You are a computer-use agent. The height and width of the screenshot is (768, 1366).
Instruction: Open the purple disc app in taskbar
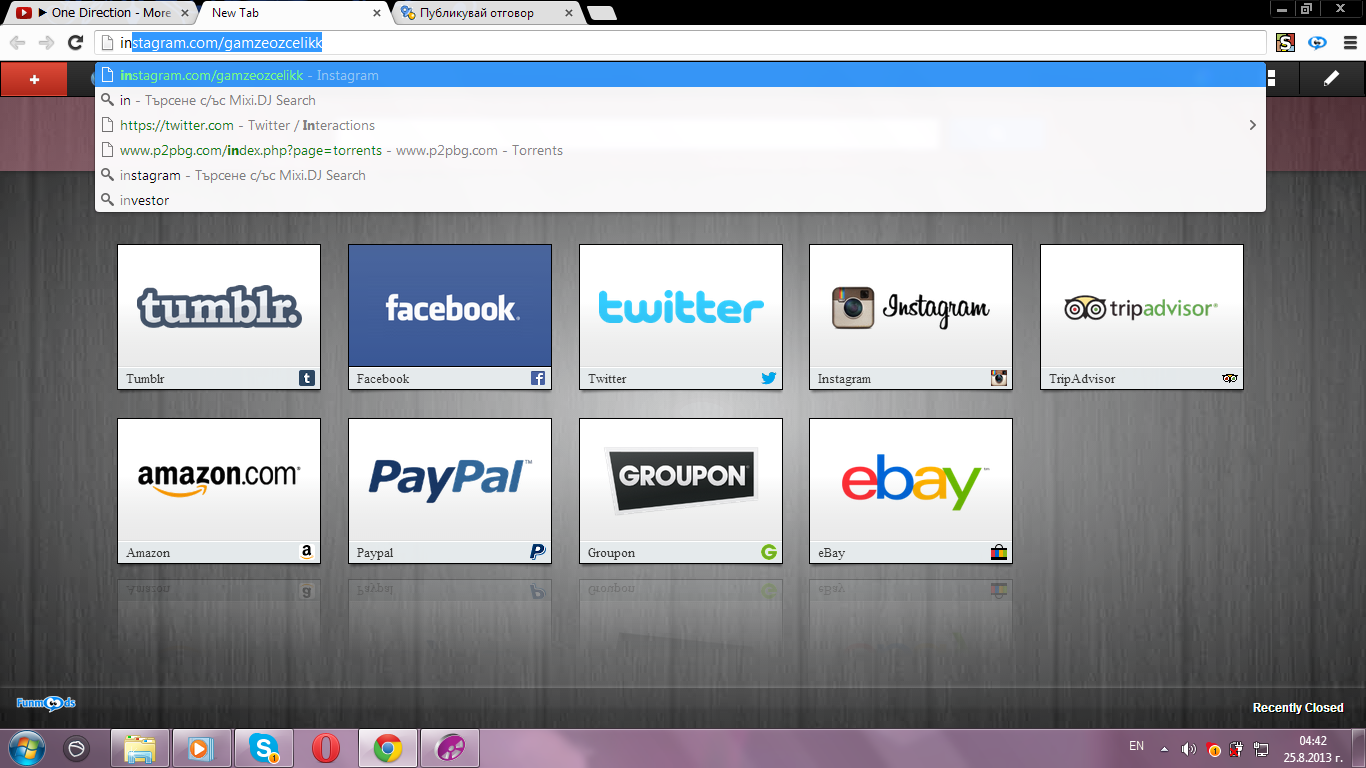(x=450, y=748)
